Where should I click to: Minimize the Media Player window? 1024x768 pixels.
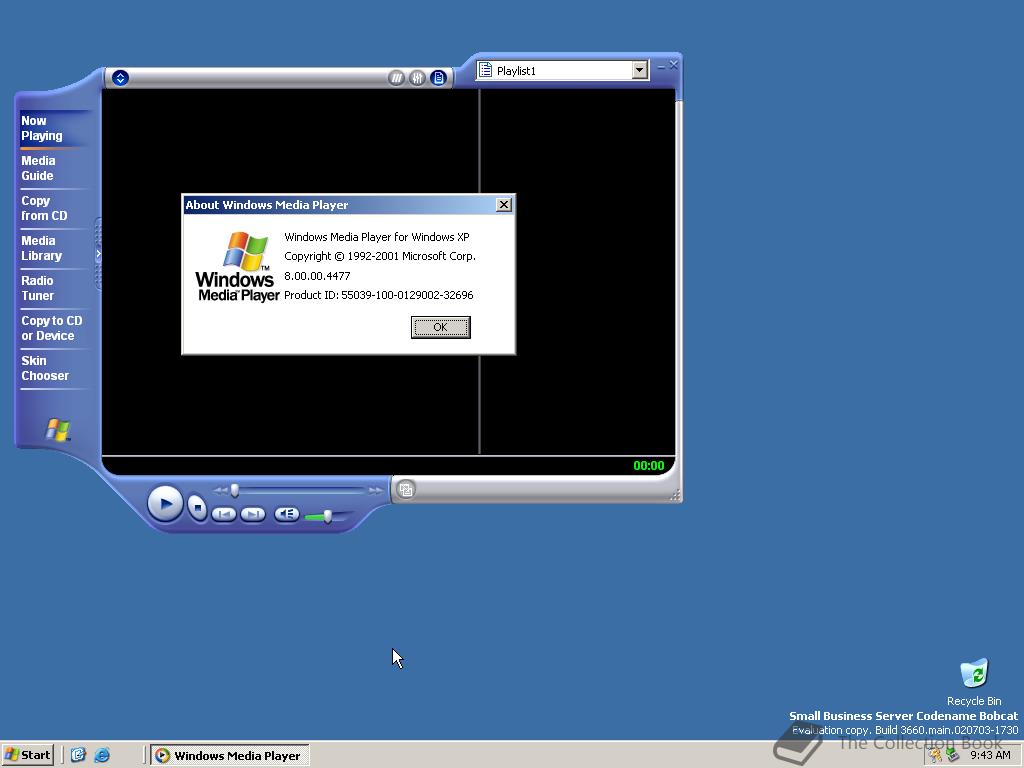click(661, 66)
